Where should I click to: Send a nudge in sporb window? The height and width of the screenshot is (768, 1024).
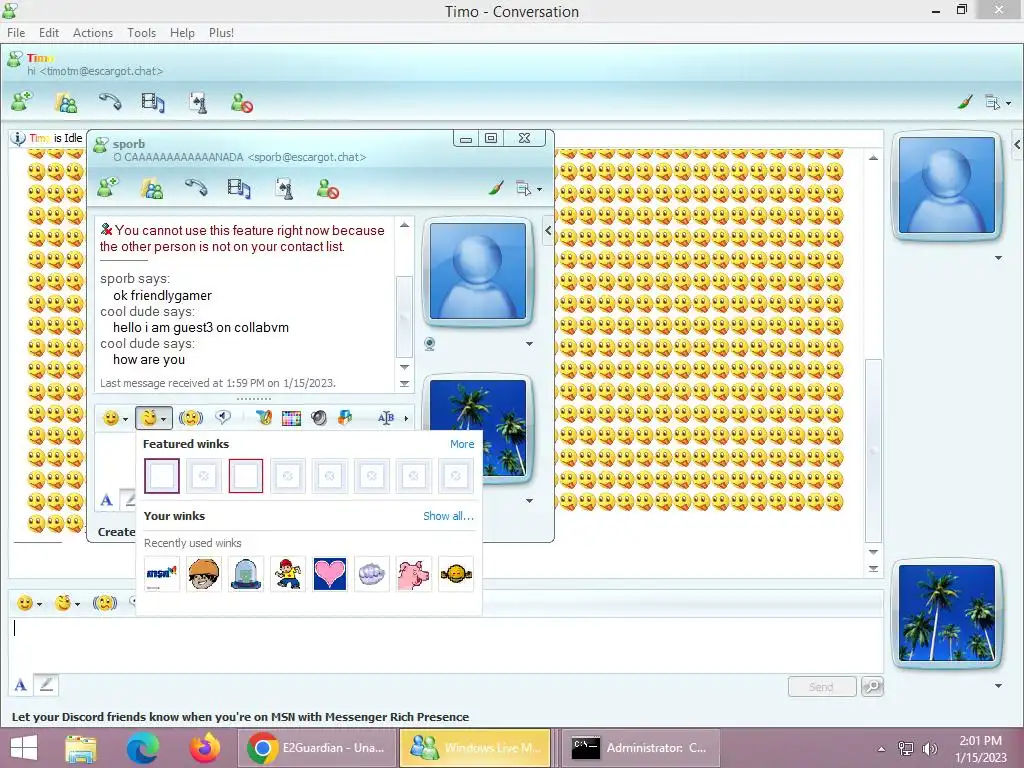[x=191, y=418]
